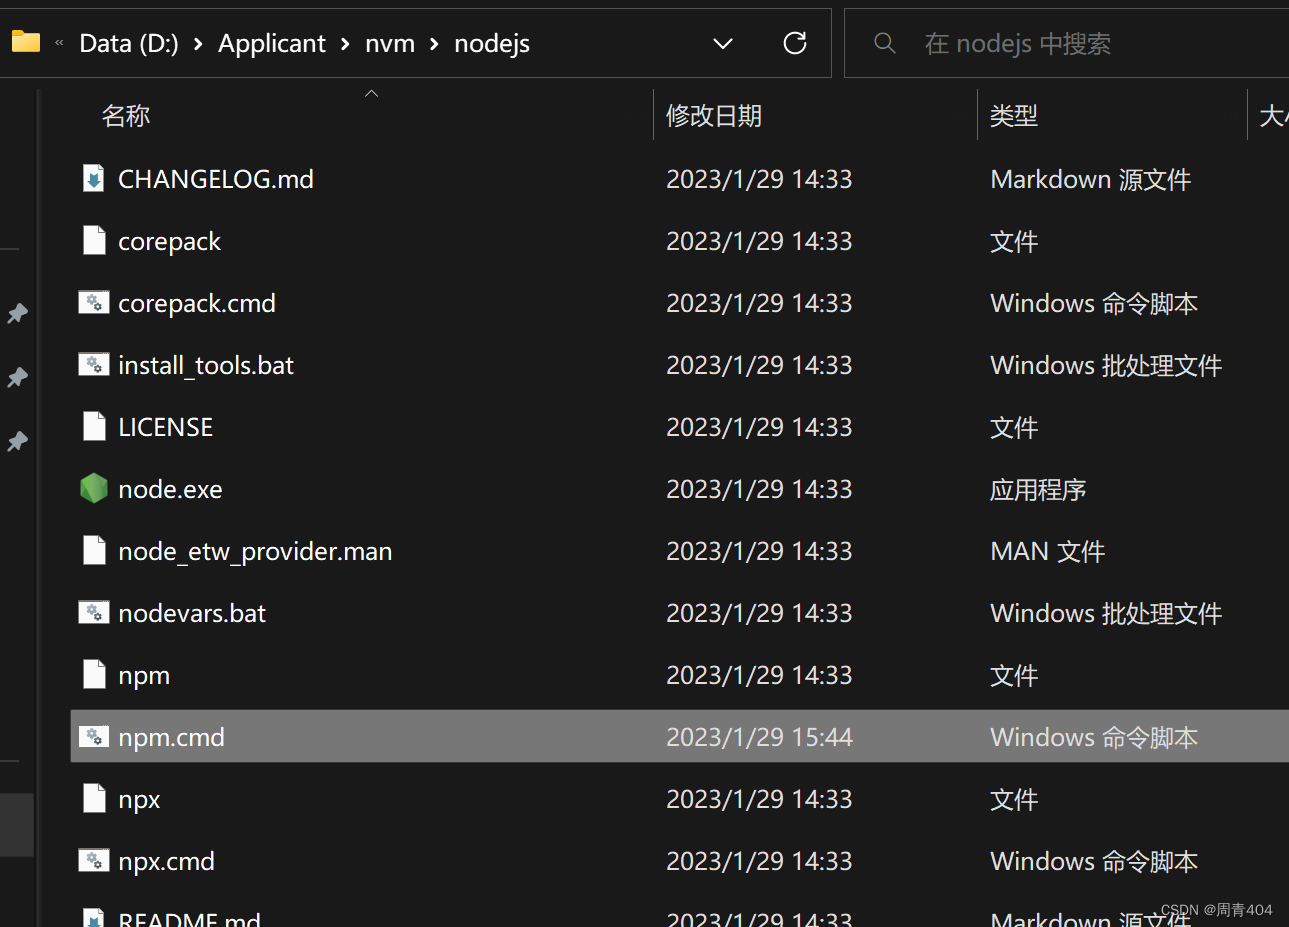Navigate to Applicant folder in breadcrumb
The width and height of the screenshot is (1289, 927).
click(272, 44)
